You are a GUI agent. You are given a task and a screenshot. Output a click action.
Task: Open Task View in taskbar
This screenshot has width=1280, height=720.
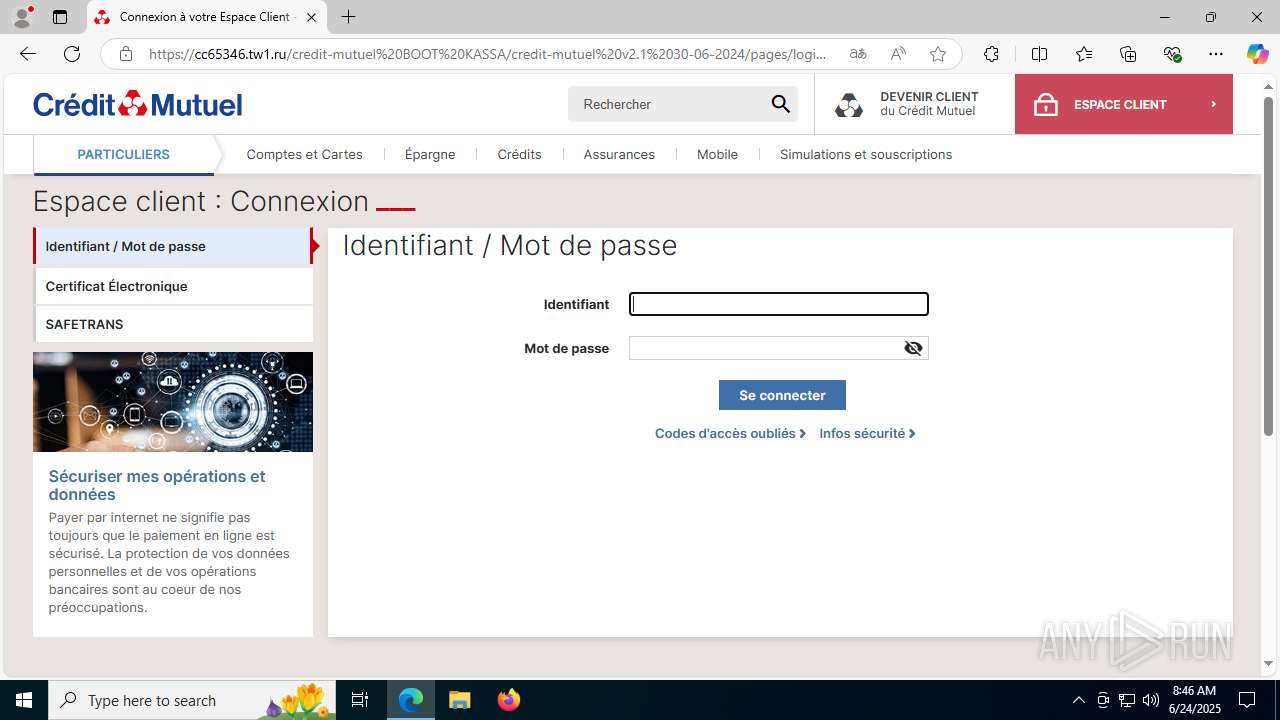(x=360, y=700)
